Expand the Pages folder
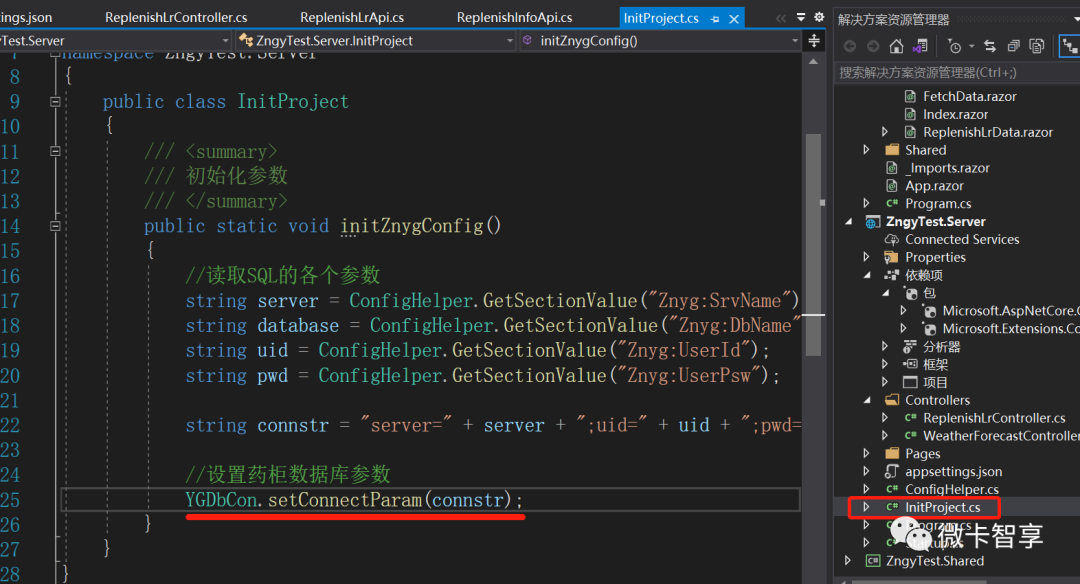This screenshot has width=1080, height=584. (x=866, y=453)
